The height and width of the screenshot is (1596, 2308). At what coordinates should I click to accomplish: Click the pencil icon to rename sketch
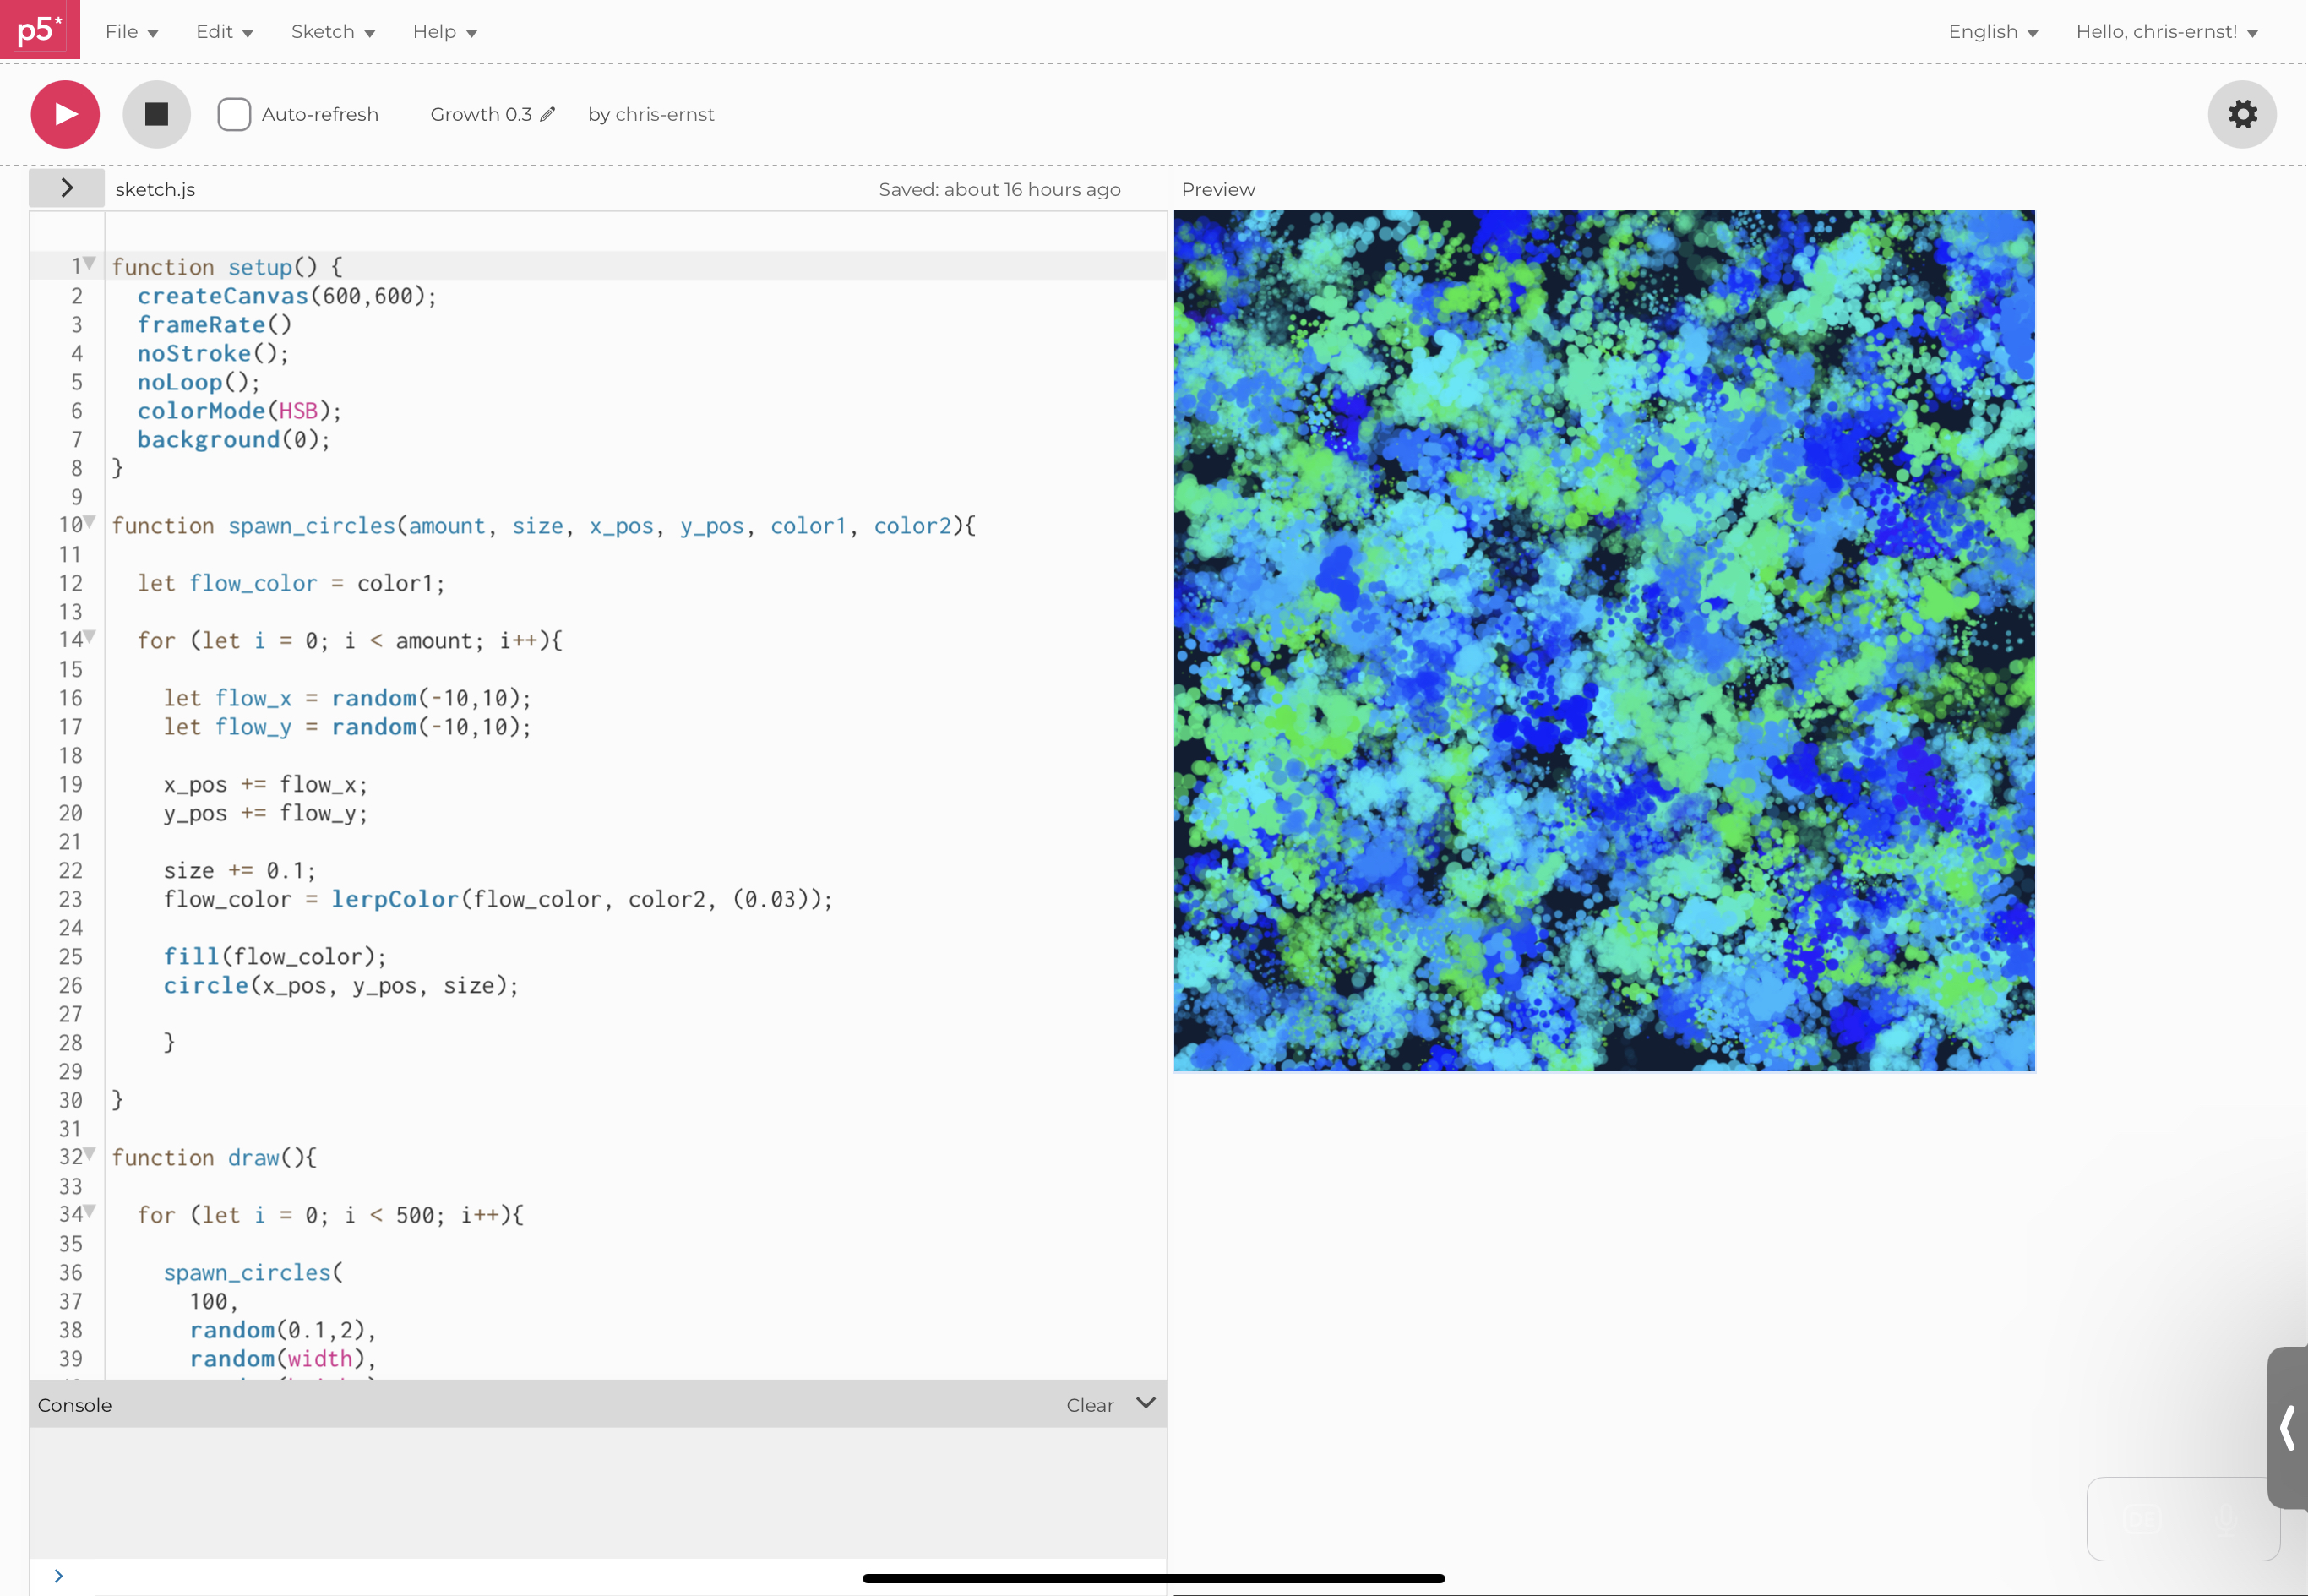coord(547,114)
